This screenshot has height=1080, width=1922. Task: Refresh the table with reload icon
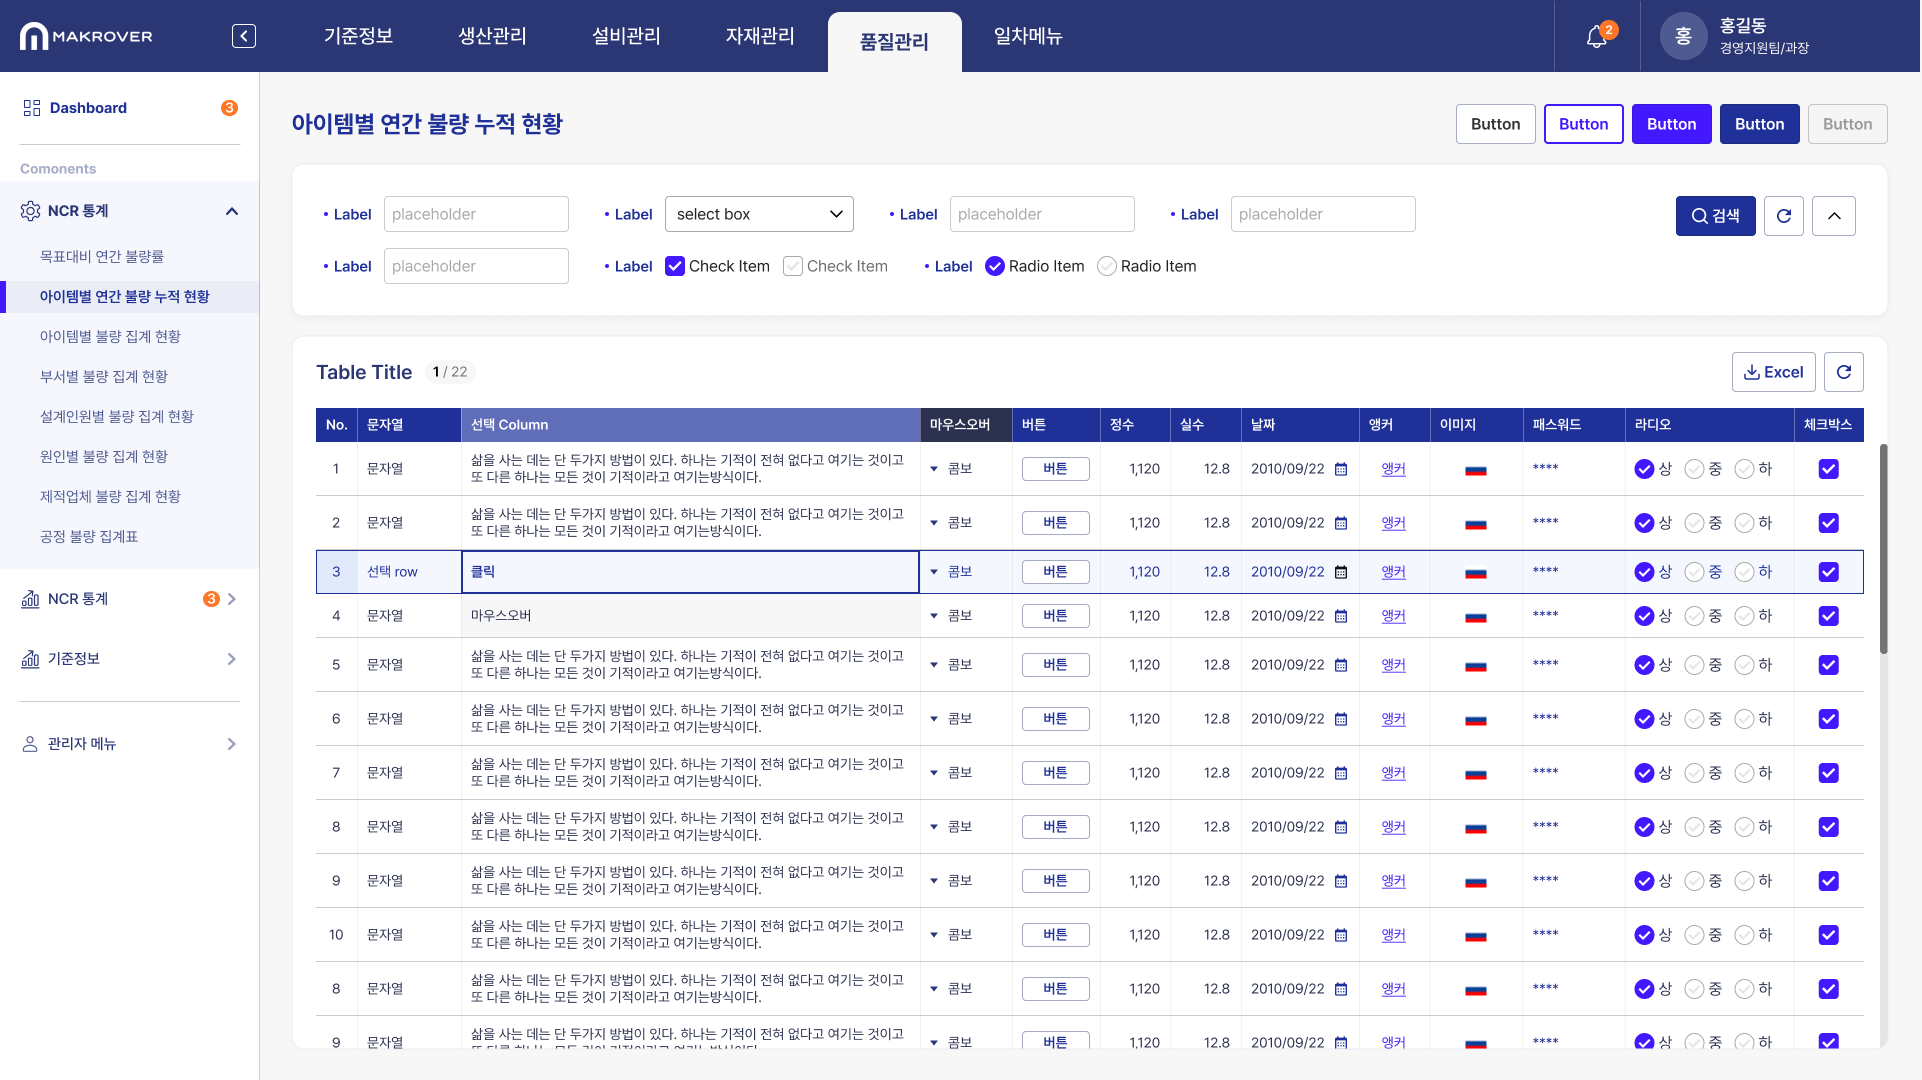click(1844, 372)
